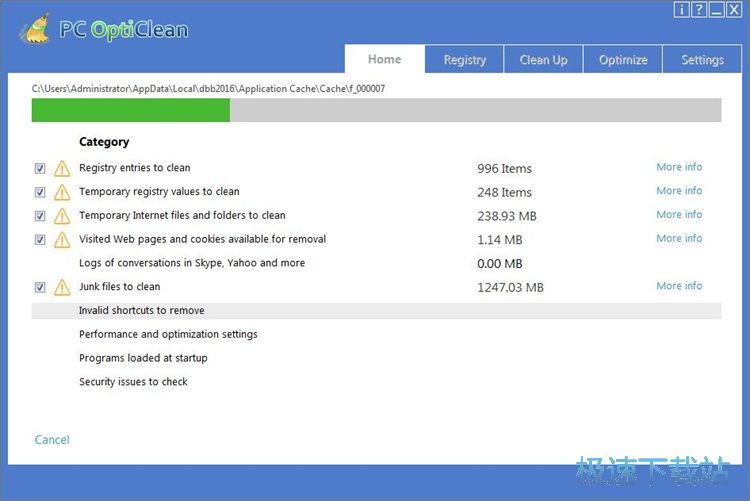Open the info button in title bar
The height and width of the screenshot is (501, 750).
(x=682, y=9)
